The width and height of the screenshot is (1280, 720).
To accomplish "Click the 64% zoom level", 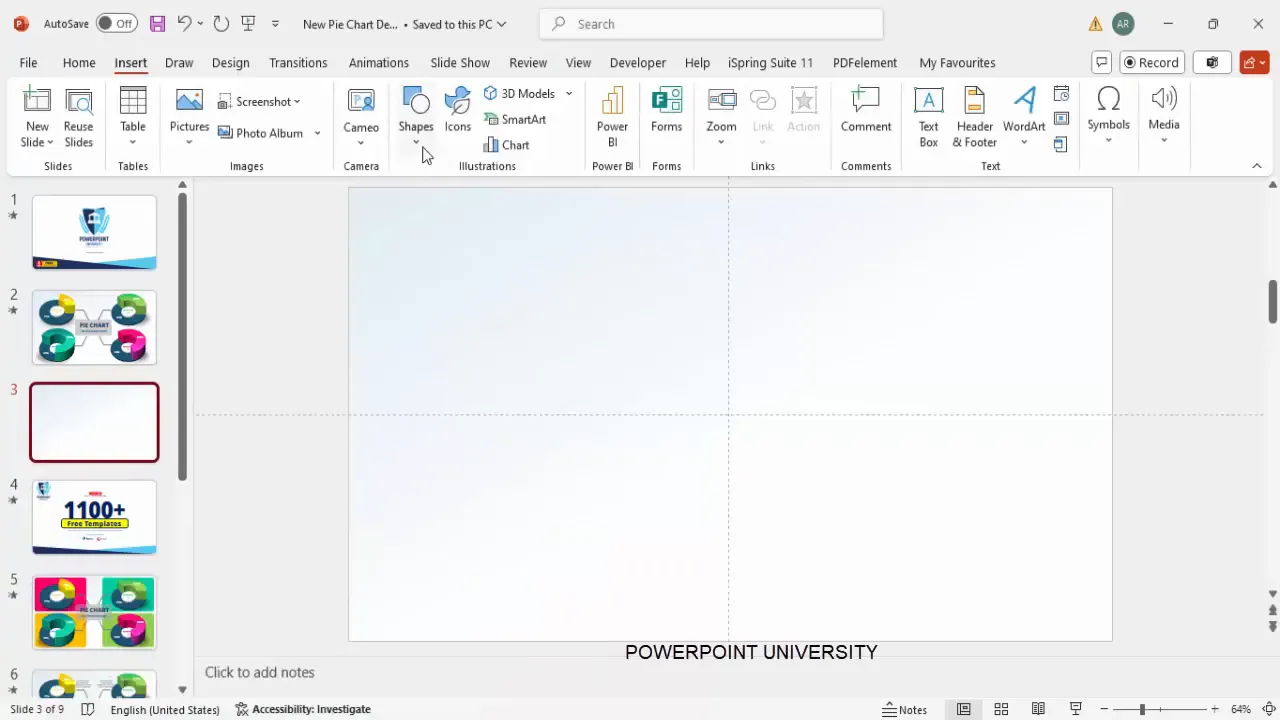I will point(1241,709).
